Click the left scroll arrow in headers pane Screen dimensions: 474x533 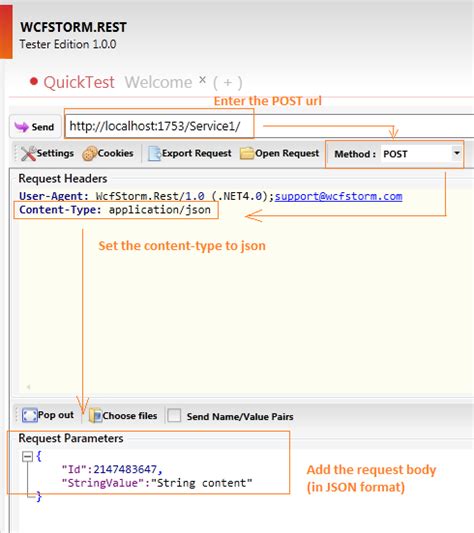coord(29,387)
